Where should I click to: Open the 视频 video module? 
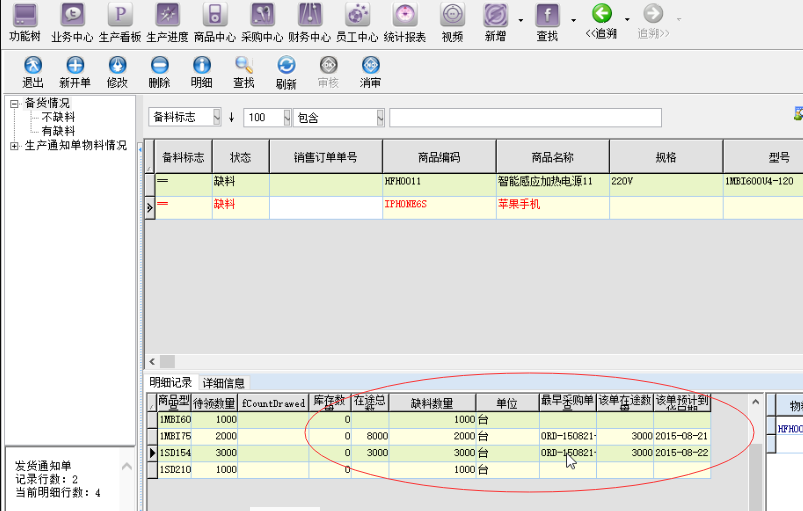pyautogui.click(x=452, y=22)
